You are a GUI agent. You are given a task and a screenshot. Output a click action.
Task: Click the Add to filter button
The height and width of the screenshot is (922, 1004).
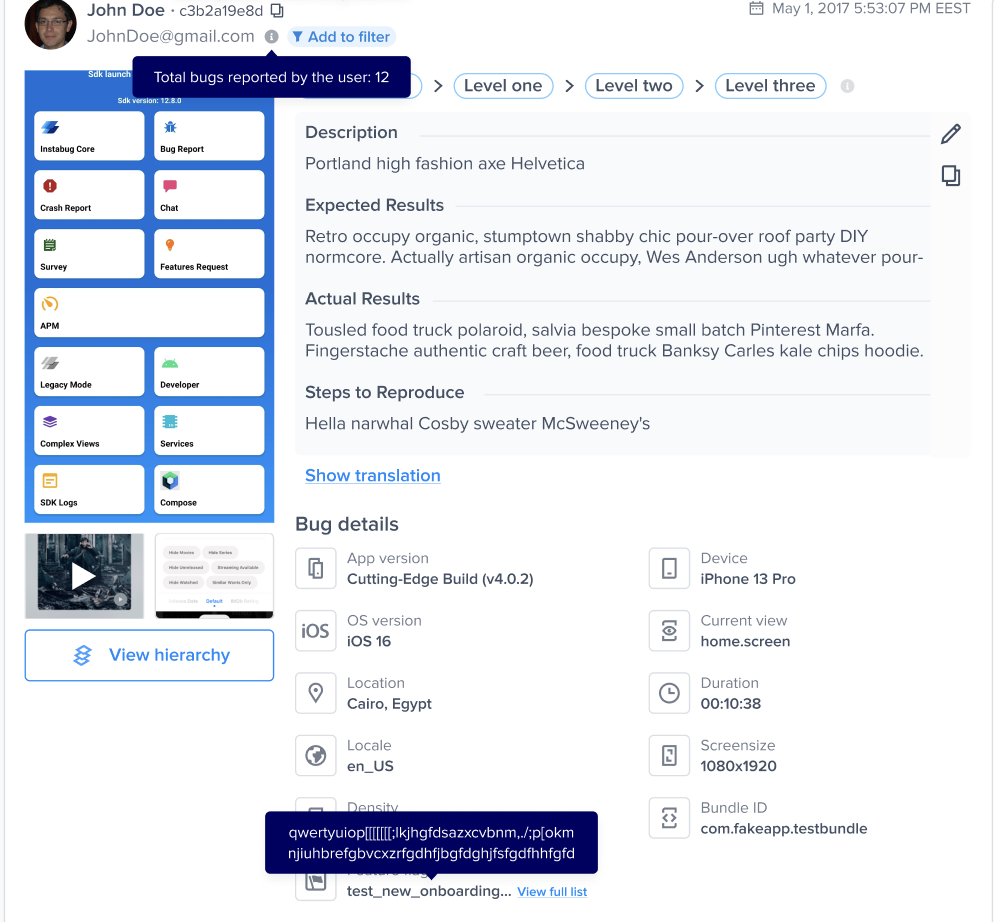[x=341, y=36]
